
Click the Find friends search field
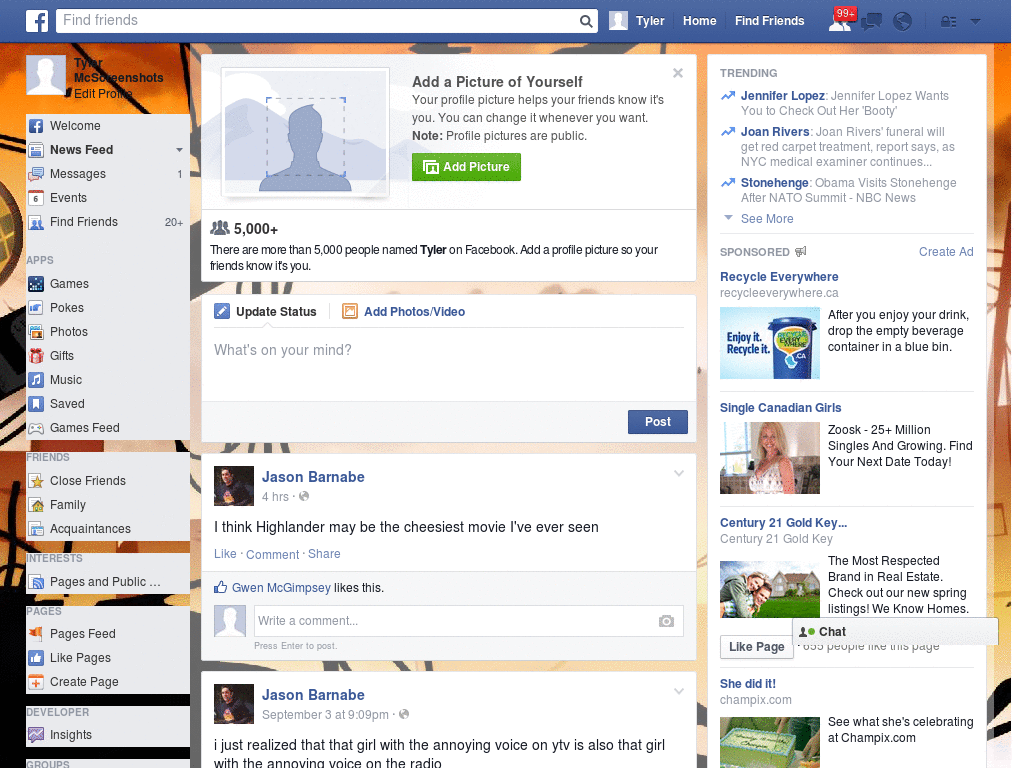point(317,21)
